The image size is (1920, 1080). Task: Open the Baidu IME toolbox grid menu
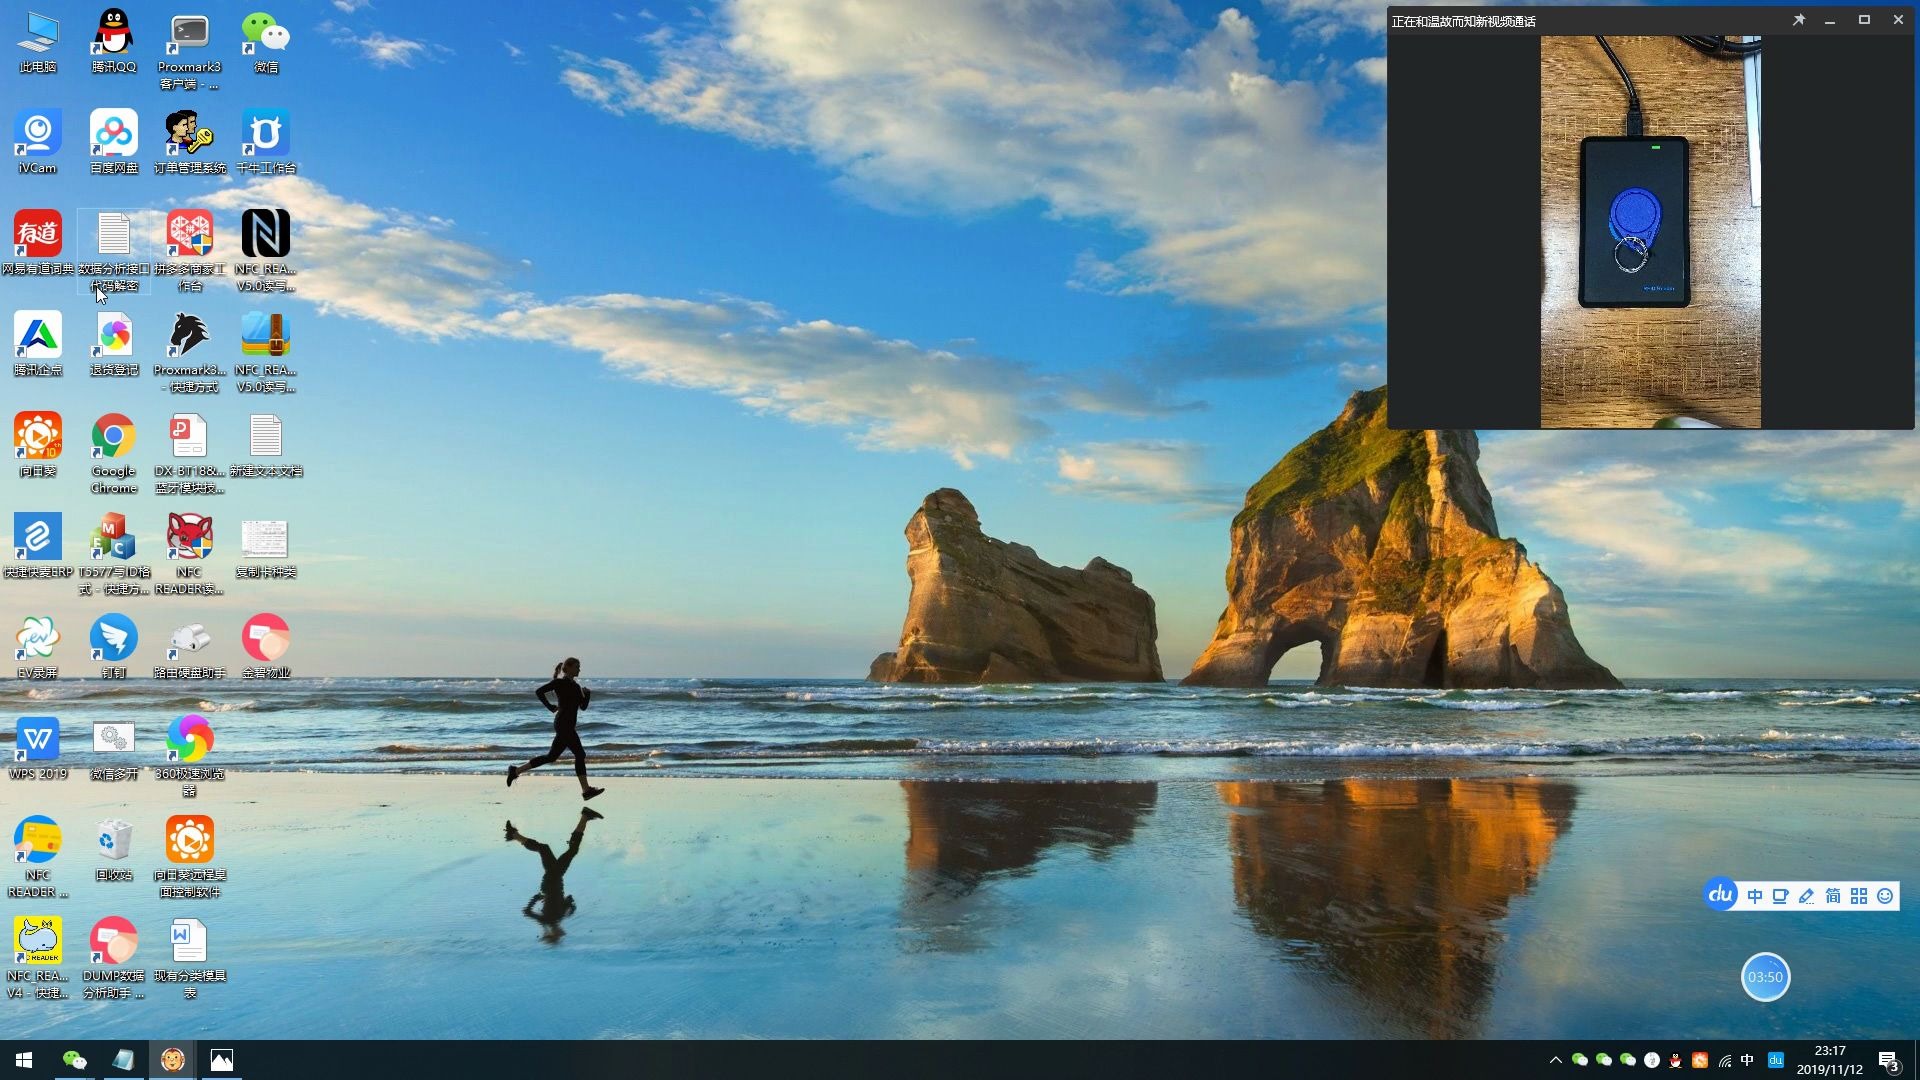(x=1859, y=896)
